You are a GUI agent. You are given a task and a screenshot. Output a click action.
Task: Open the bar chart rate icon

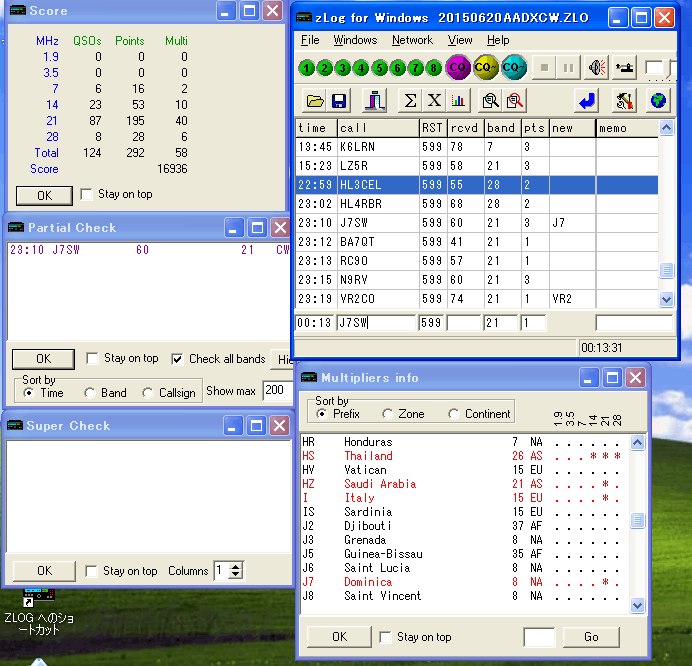pos(458,101)
